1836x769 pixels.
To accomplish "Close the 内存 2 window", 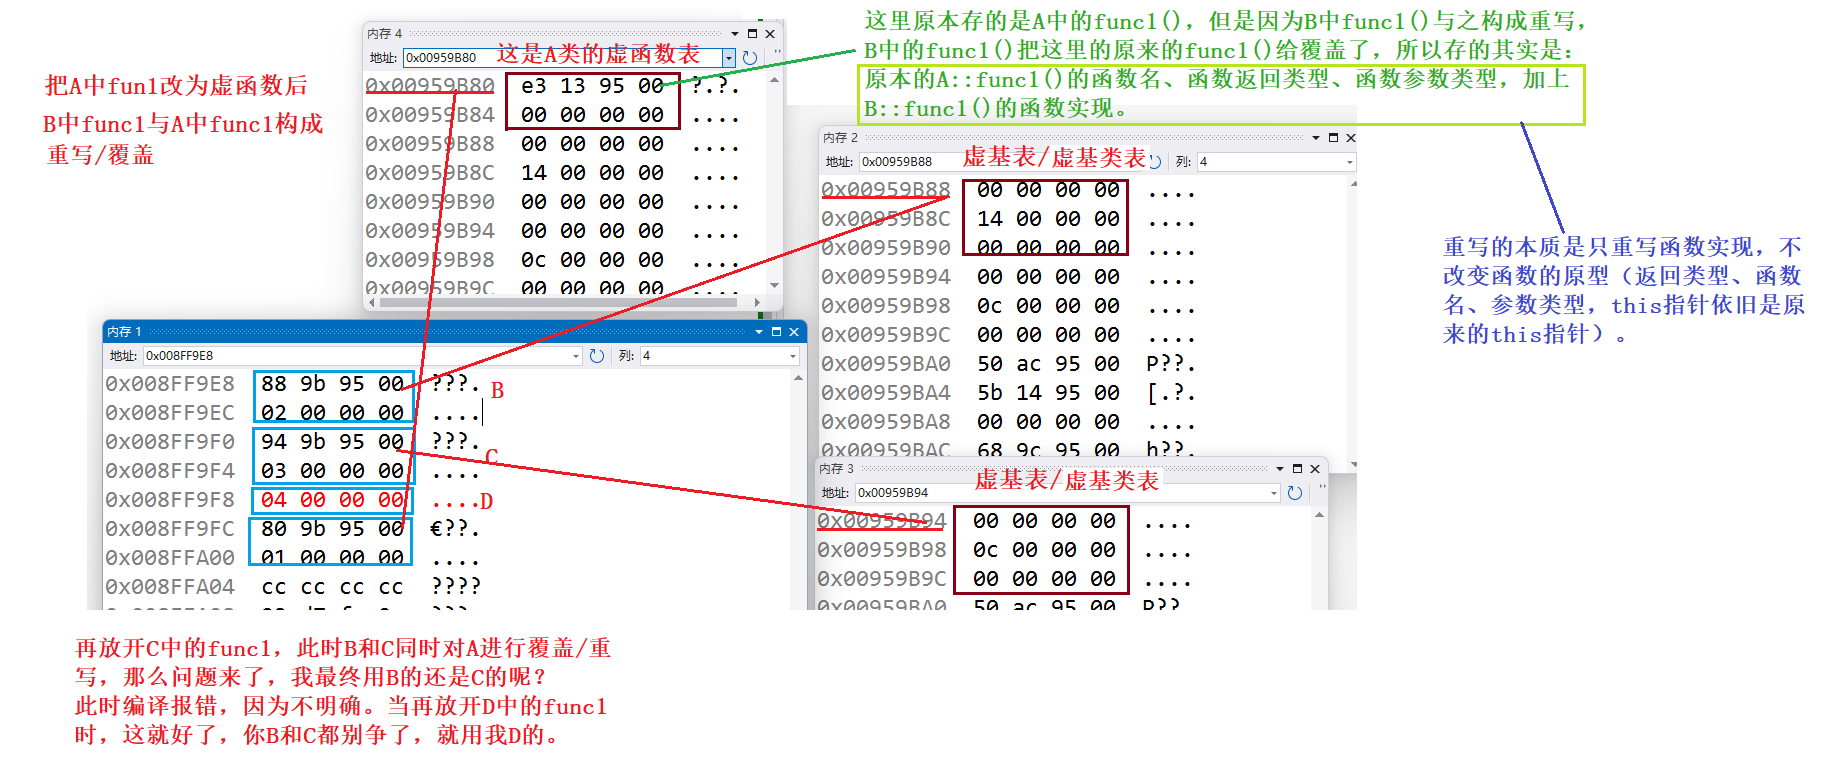I will point(1351,138).
